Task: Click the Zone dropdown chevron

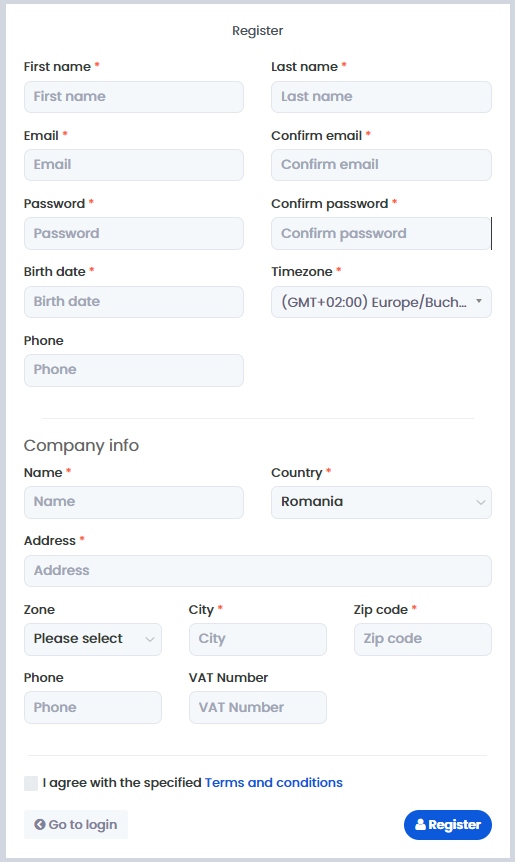Action: point(149,639)
